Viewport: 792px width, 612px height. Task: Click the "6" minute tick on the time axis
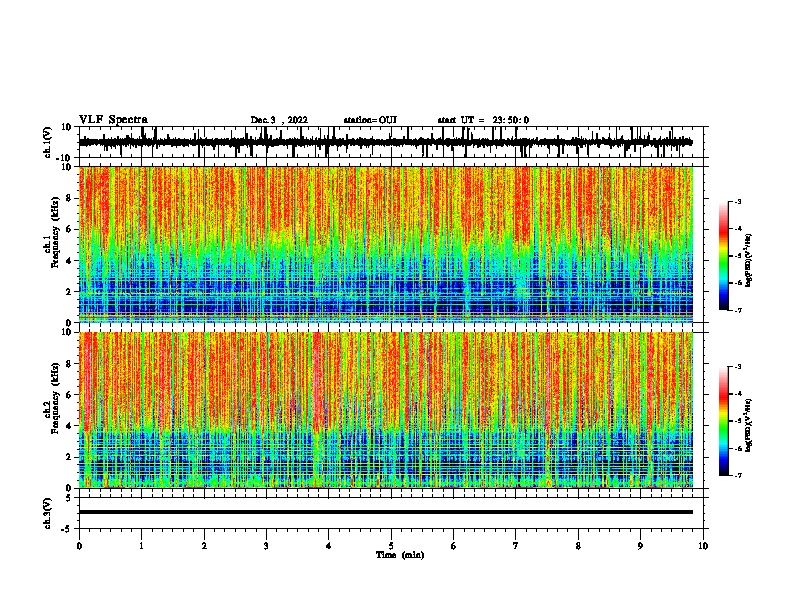tap(454, 546)
